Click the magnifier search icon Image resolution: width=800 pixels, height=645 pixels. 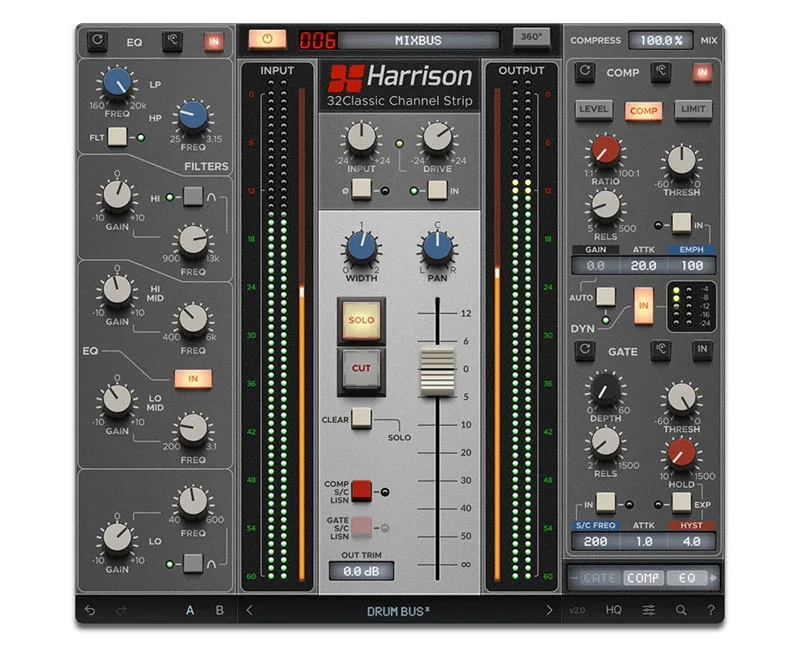coord(681,610)
